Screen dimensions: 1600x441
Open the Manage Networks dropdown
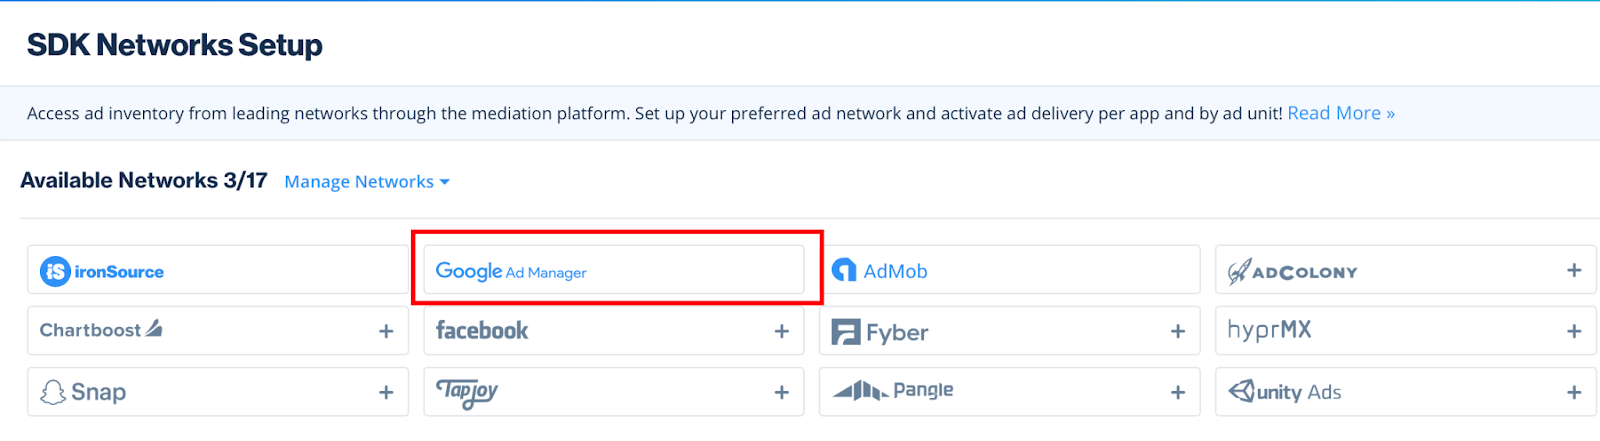pyautogui.click(x=359, y=181)
